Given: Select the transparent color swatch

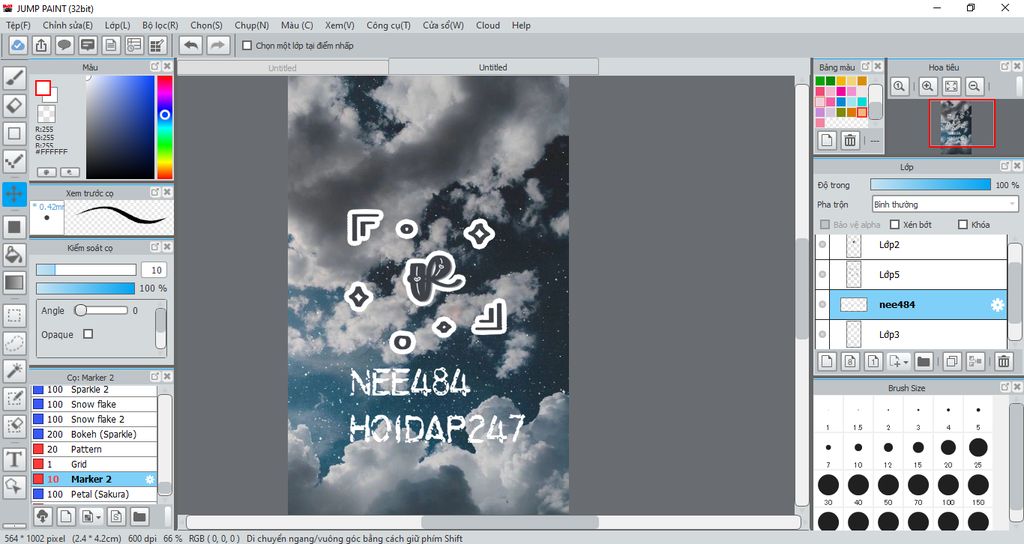Looking at the screenshot, I should pos(46,114).
